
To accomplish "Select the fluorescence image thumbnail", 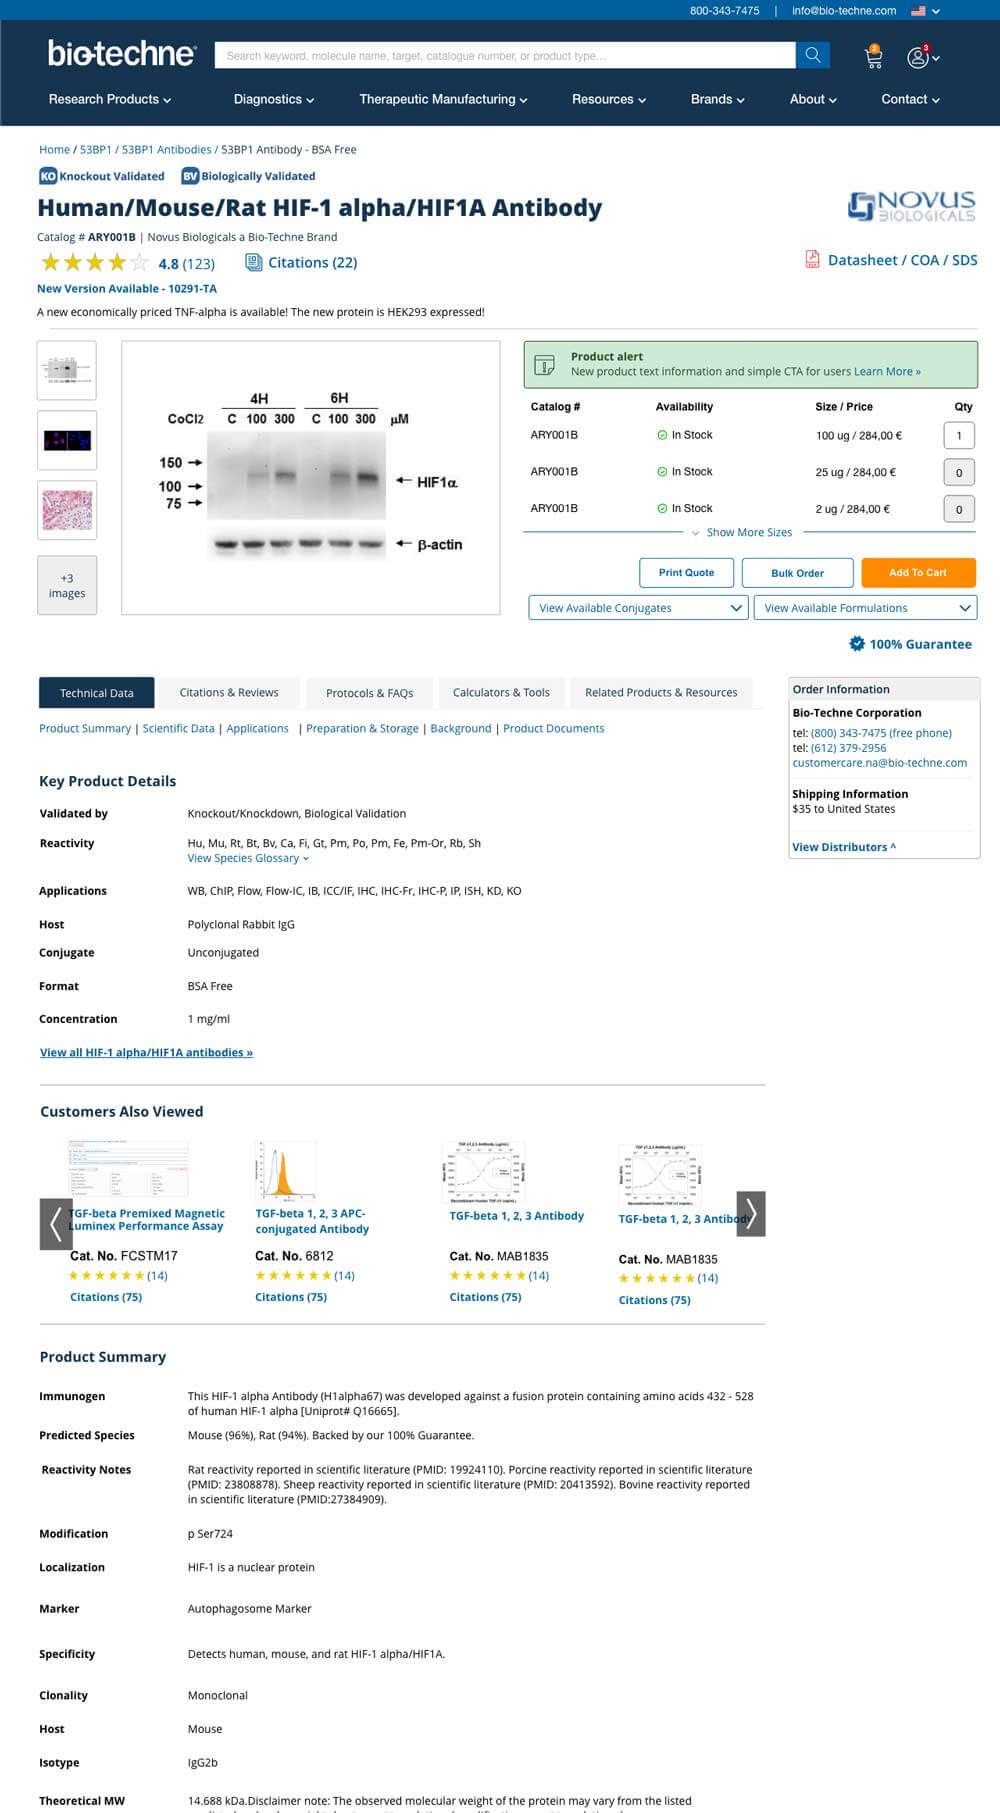I will pos(67,440).
